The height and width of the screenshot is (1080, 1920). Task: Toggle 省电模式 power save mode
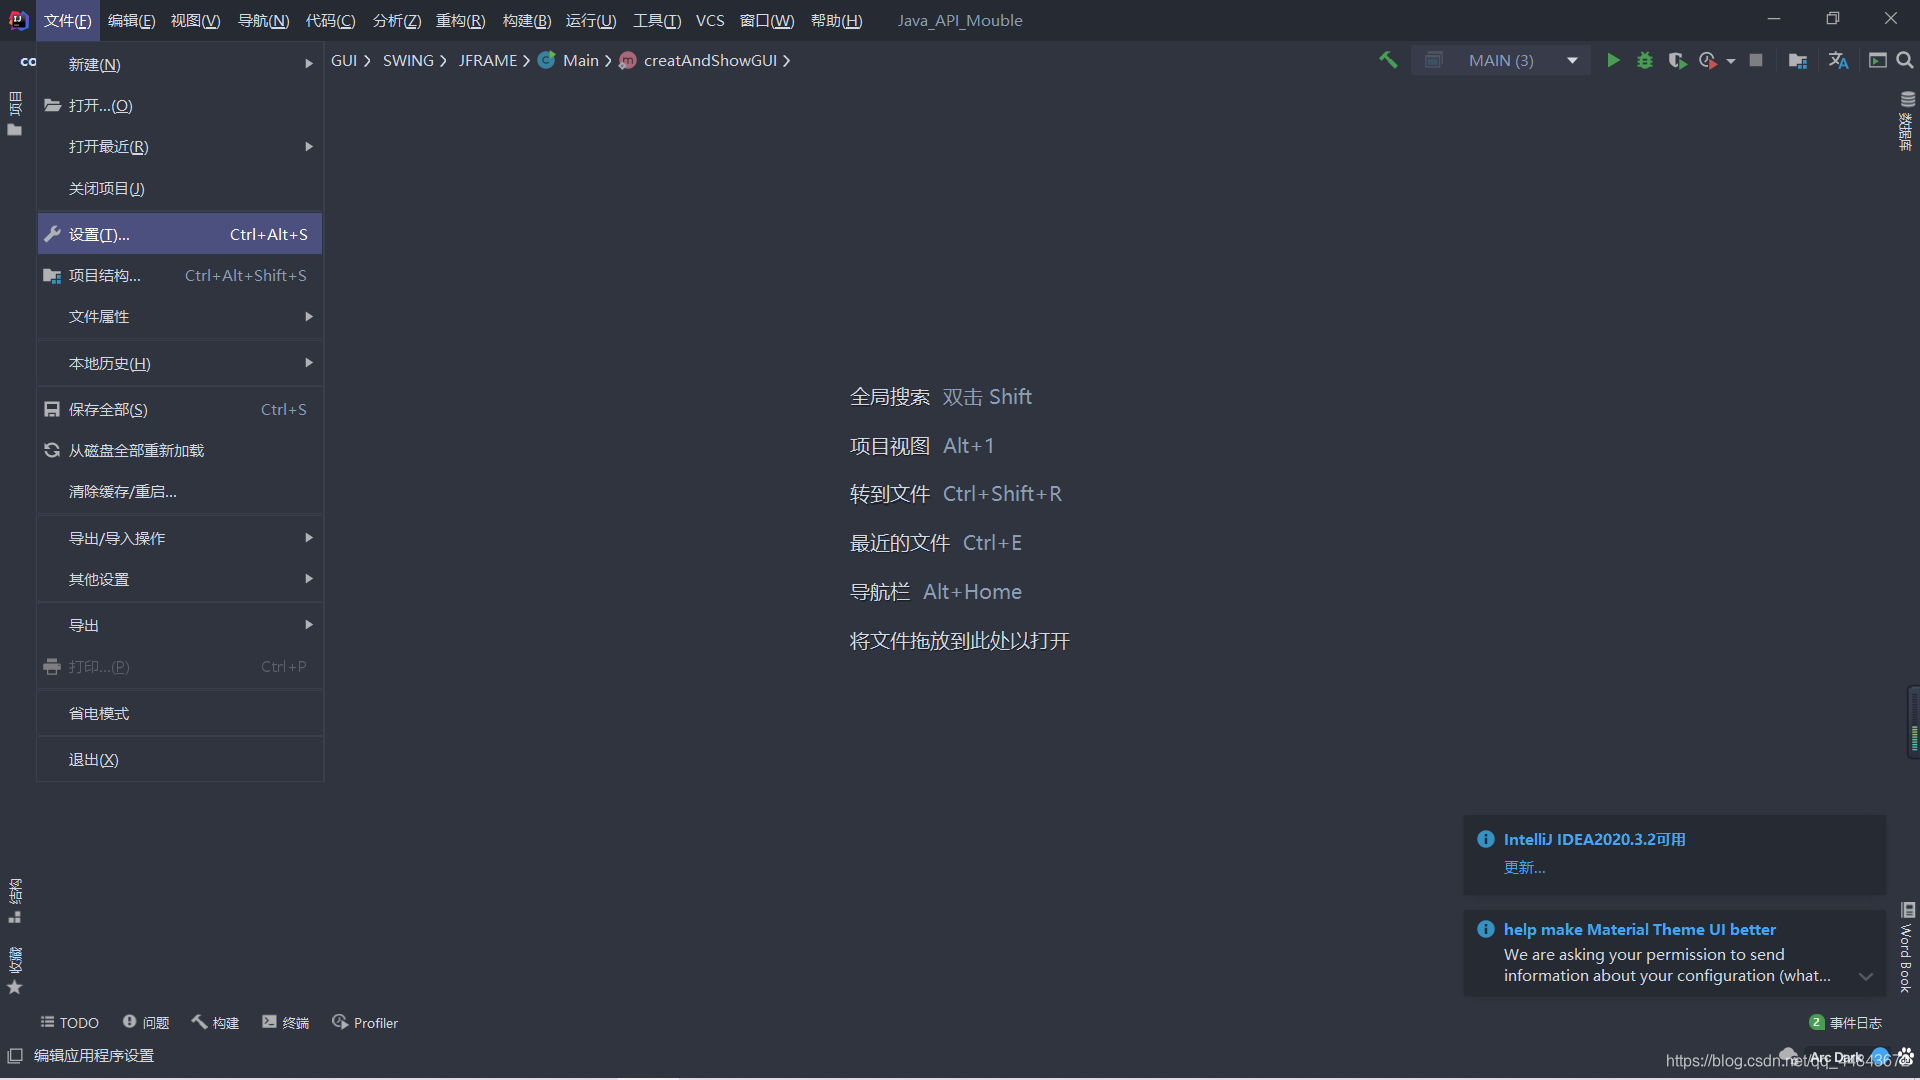[x=180, y=713]
